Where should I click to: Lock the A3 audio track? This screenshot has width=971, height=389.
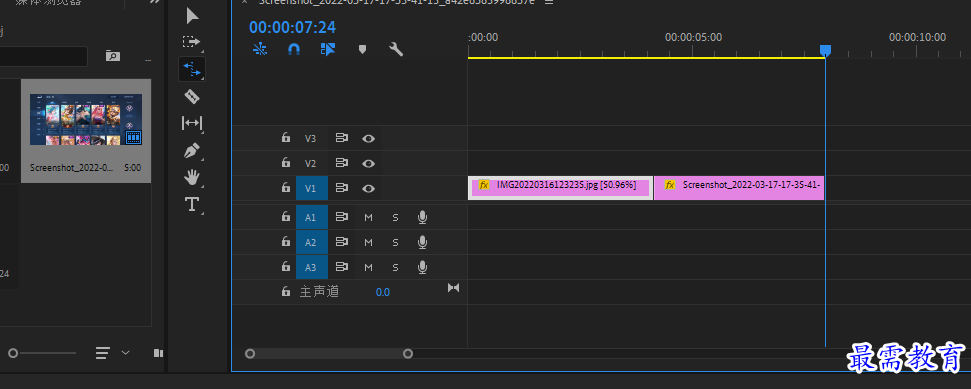click(285, 266)
